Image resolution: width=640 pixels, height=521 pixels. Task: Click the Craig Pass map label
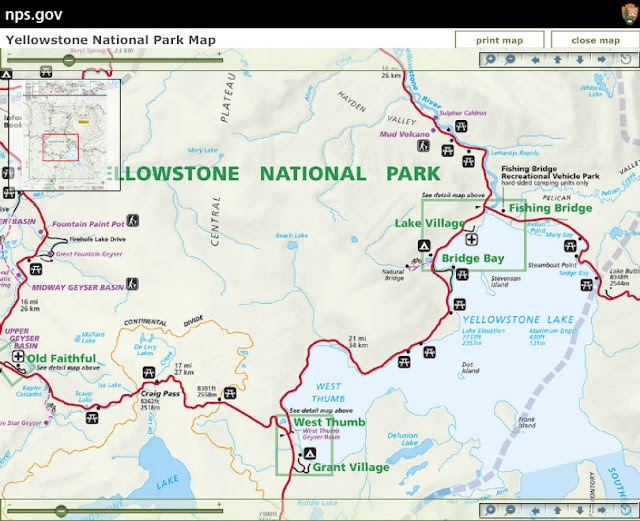[x=160, y=394]
